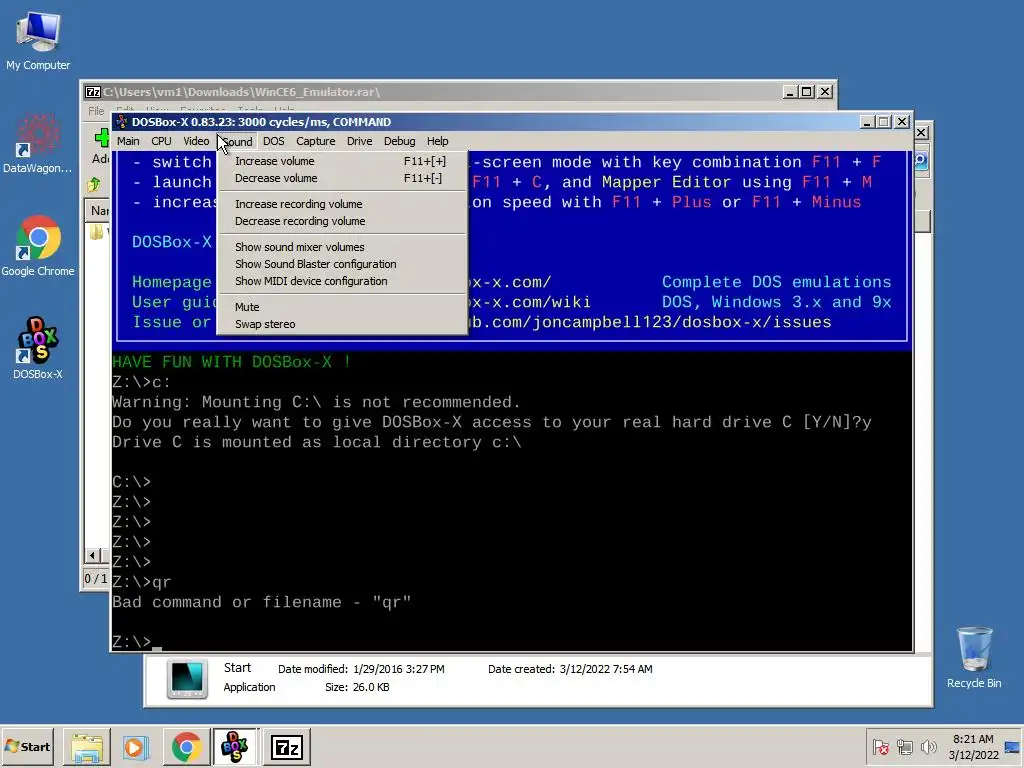The width and height of the screenshot is (1024, 768).
Task: Choose Show MIDI device configuration
Action: (x=342, y=281)
